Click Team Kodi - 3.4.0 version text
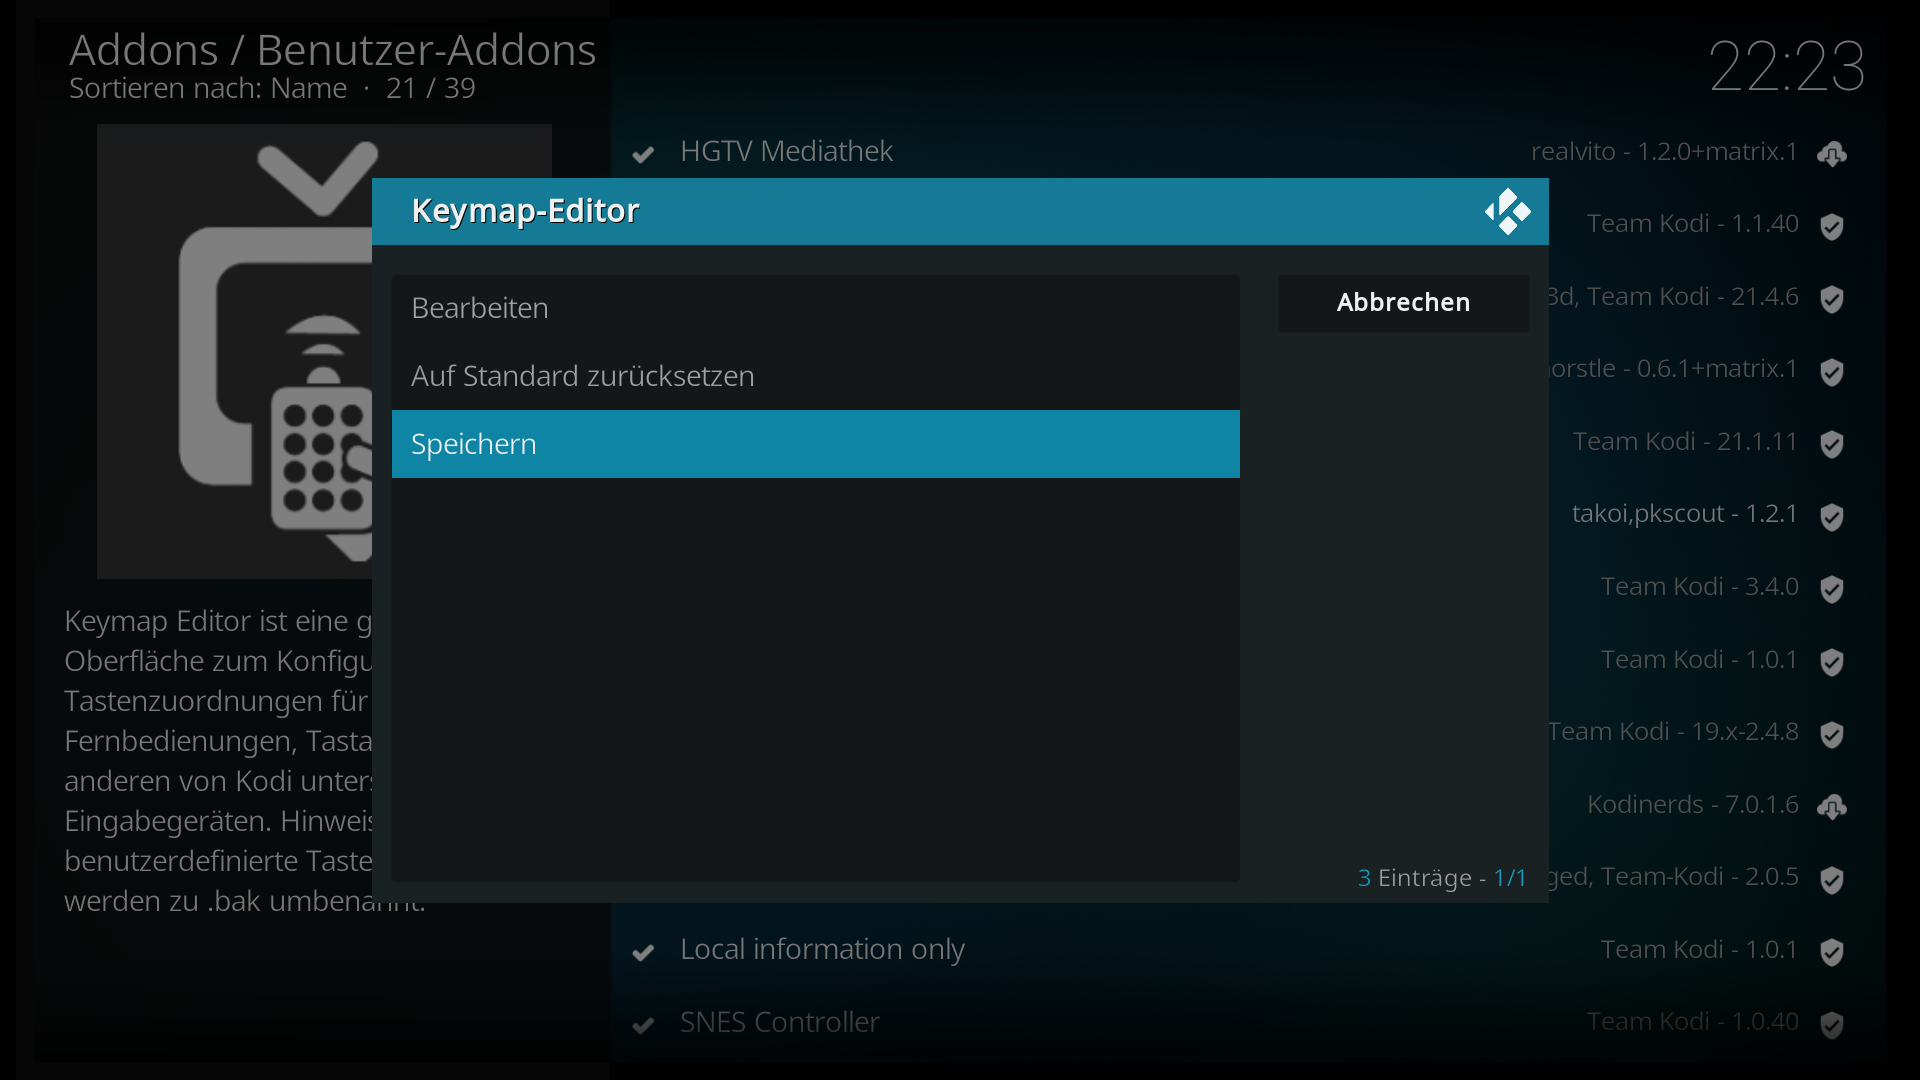This screenshot has width=1920, height=1080. 1700,586
